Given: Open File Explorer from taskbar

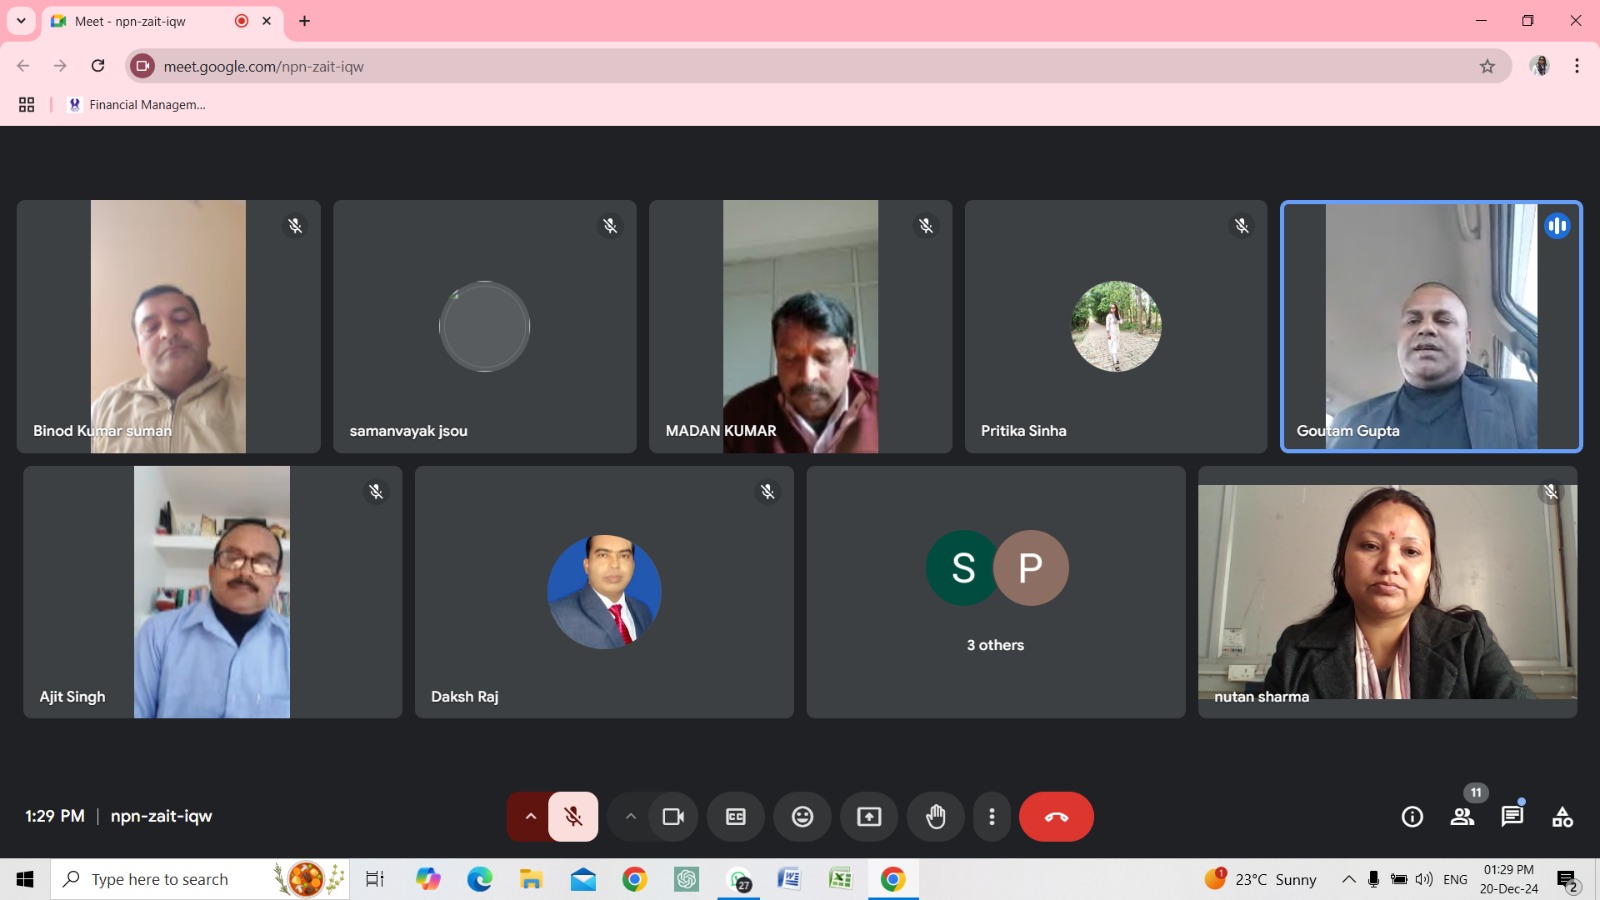Looking at the screenshot, I should tap(531, 879).
